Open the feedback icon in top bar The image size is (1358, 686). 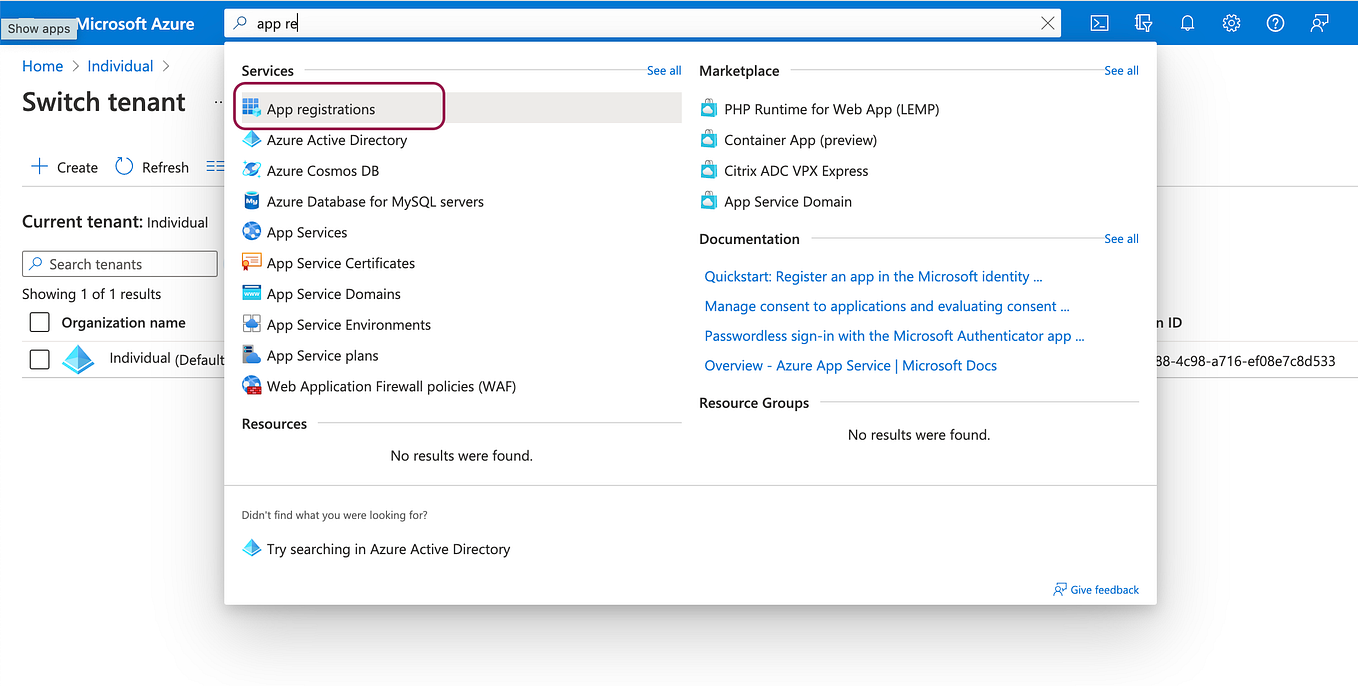(1319, 23)
